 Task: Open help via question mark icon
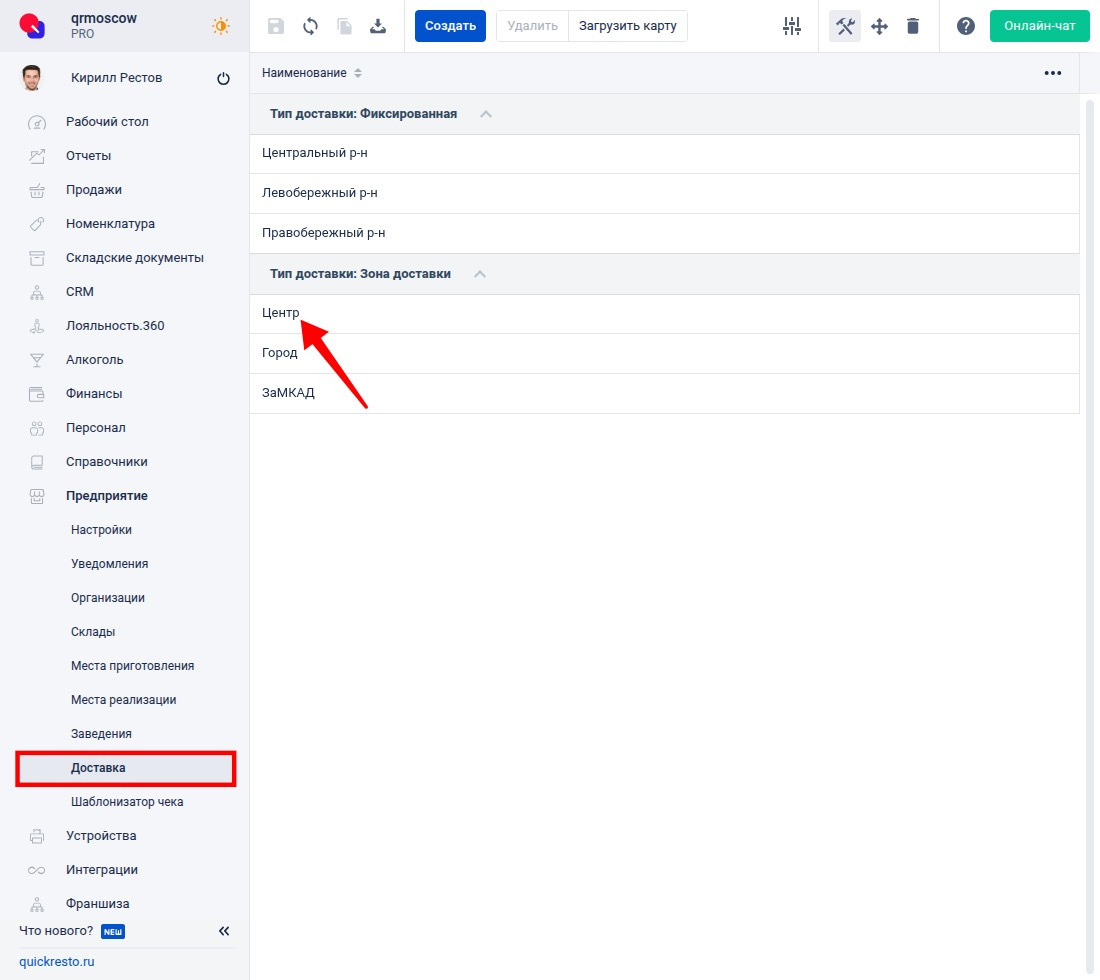(x=965, y=26)
